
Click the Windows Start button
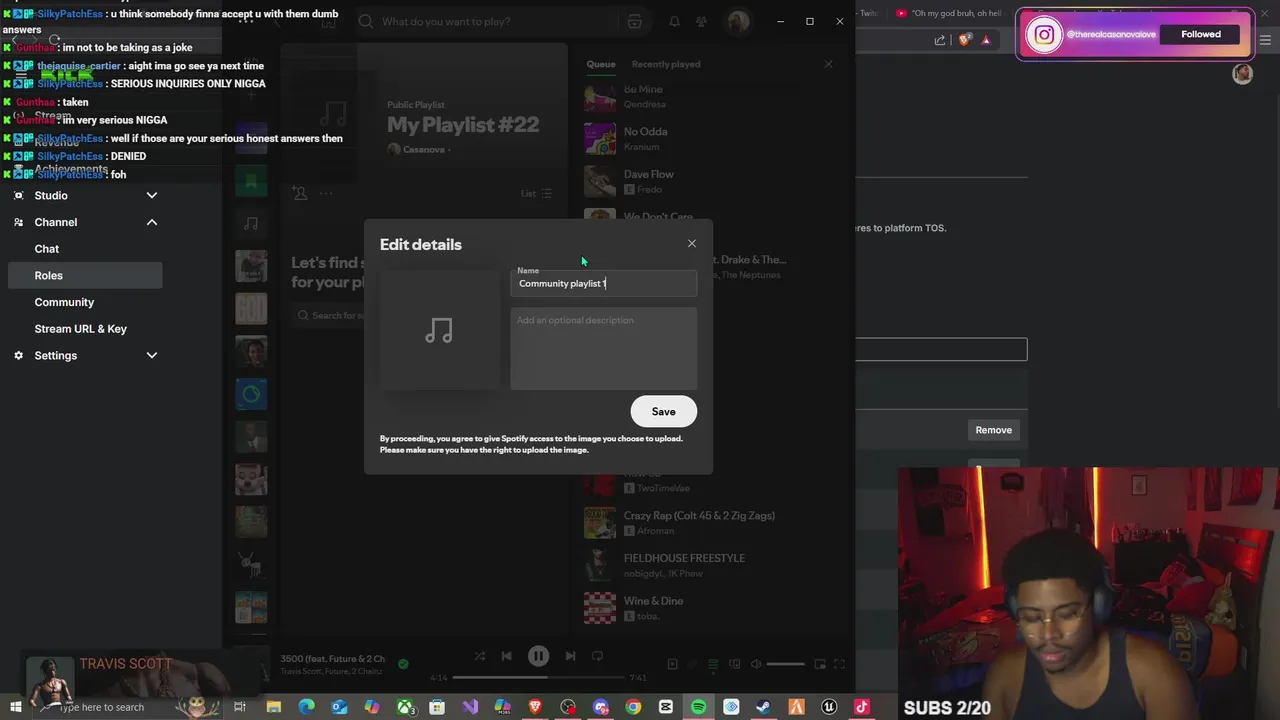pos(15,707)
